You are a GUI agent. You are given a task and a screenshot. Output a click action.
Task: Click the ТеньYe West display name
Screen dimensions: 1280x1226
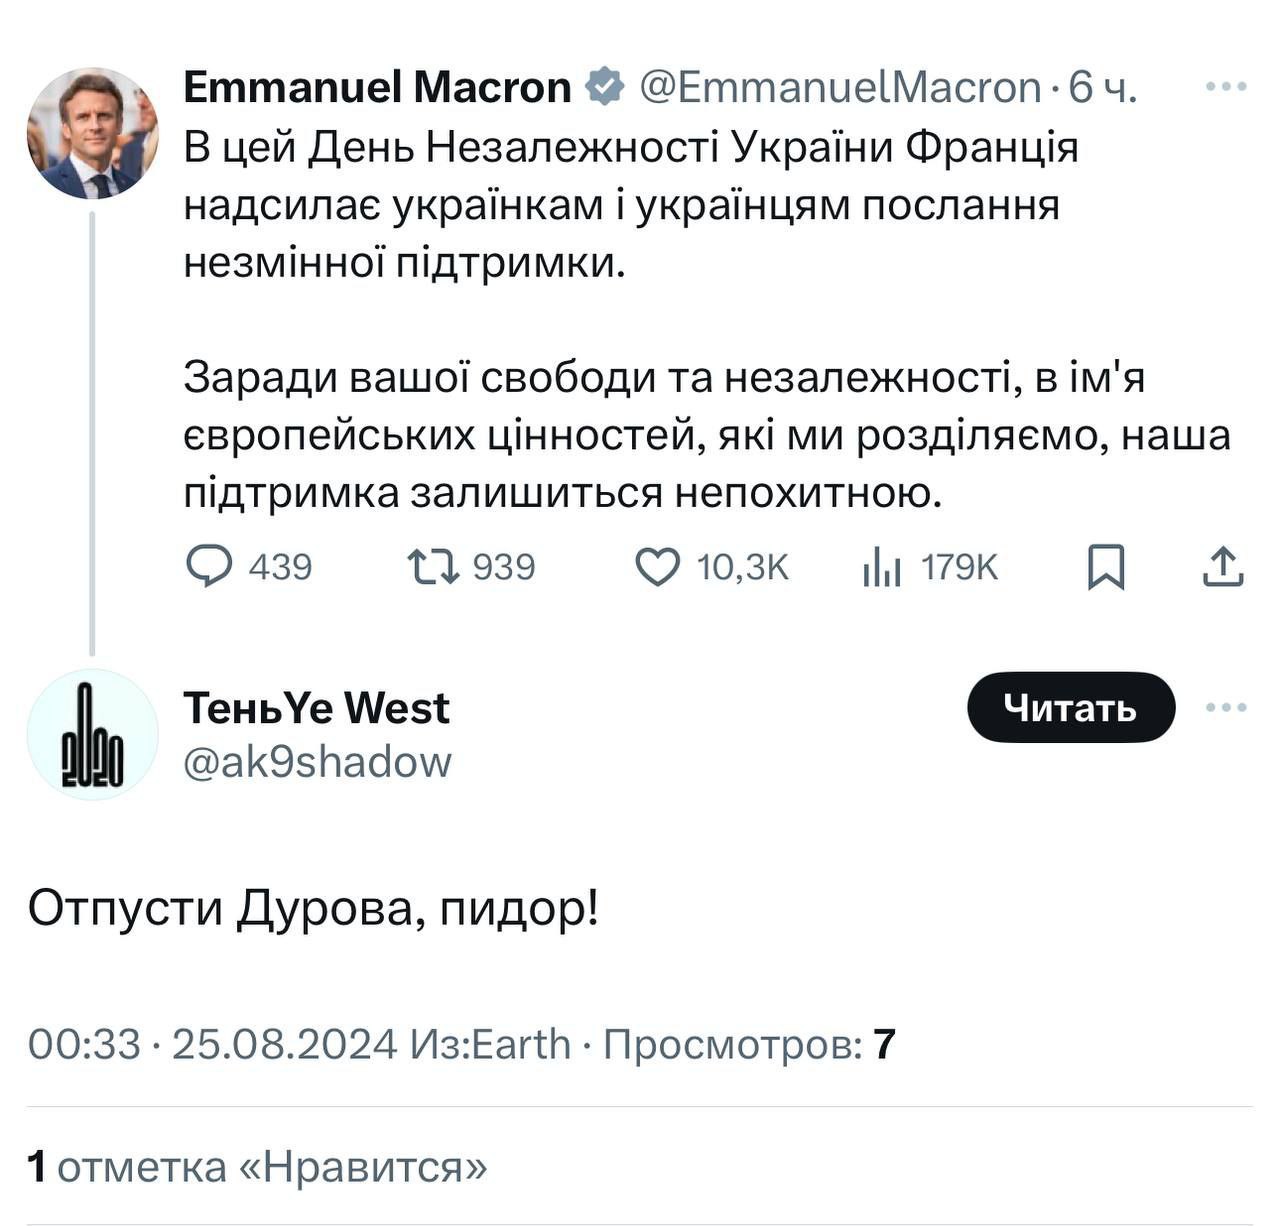coord(317,708)
